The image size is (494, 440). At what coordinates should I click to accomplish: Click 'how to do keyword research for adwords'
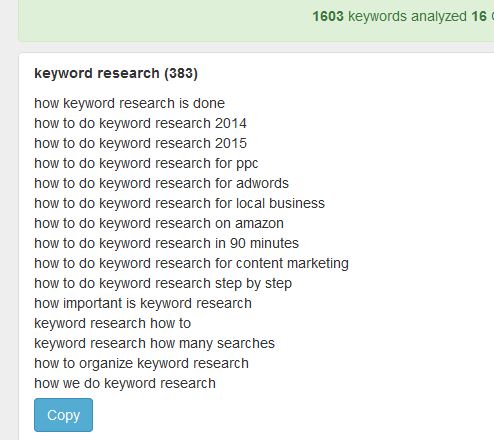(161, 183)
